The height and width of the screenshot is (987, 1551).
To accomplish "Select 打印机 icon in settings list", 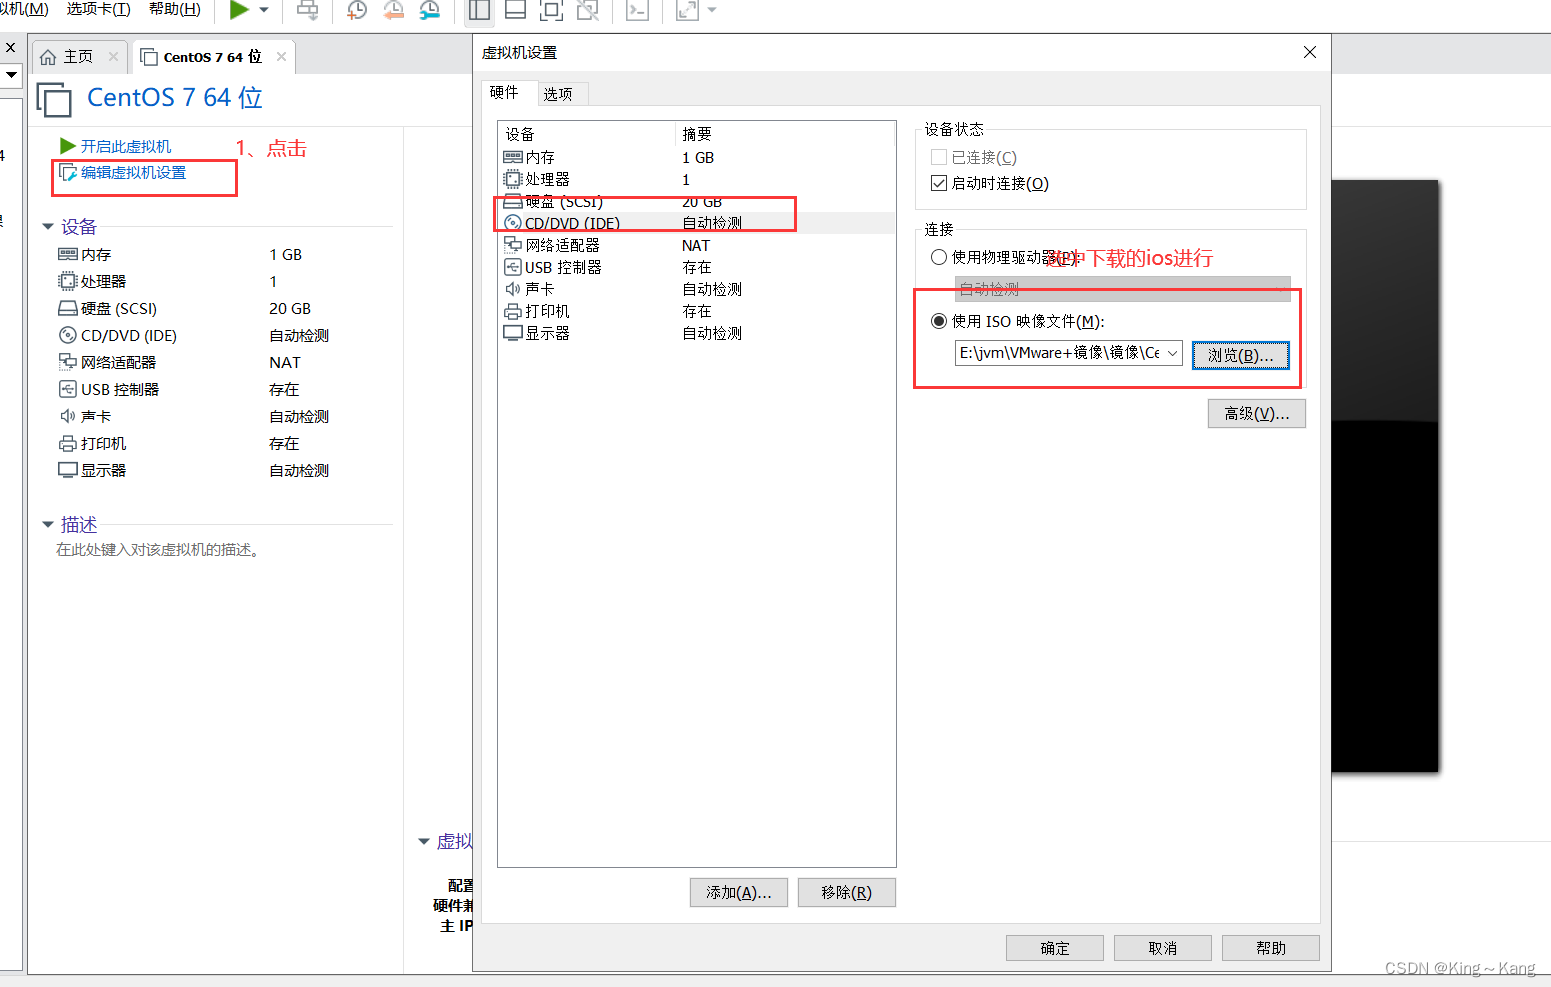I will [x=513, y=312].
